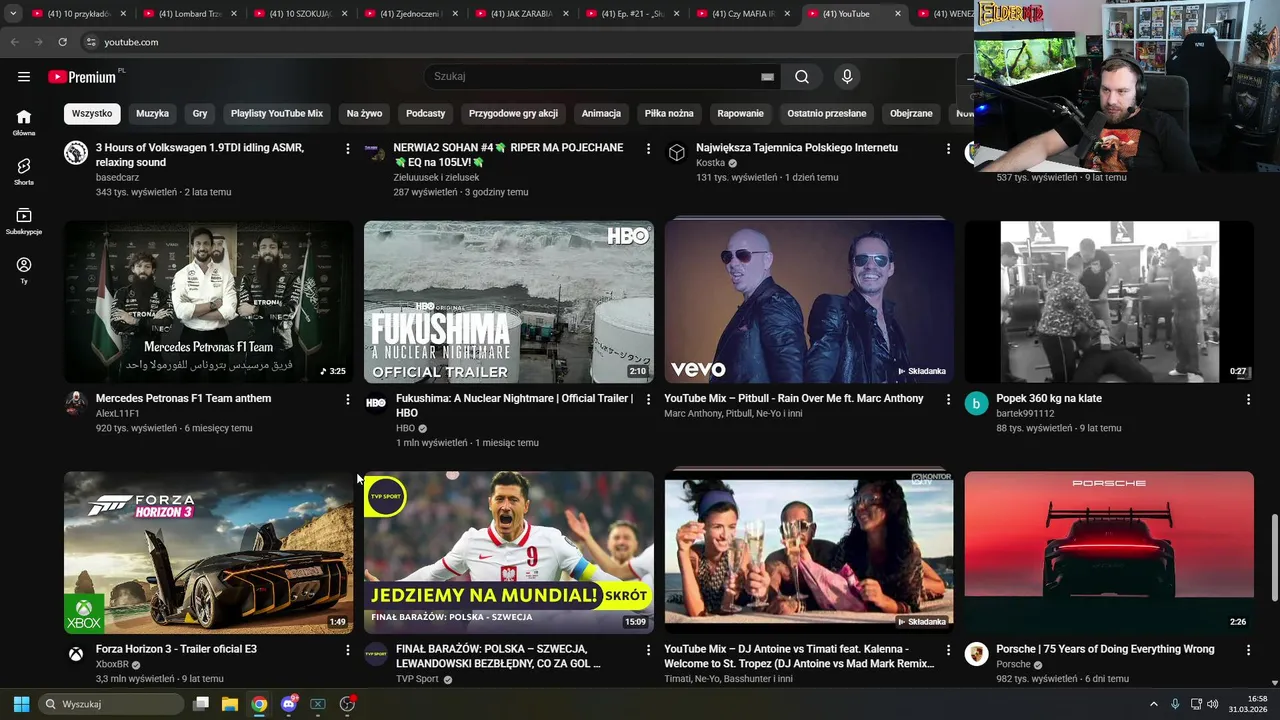Play Porsche 75 Years video thumbnail
1280x720 pixels.
pos(1109,552)
